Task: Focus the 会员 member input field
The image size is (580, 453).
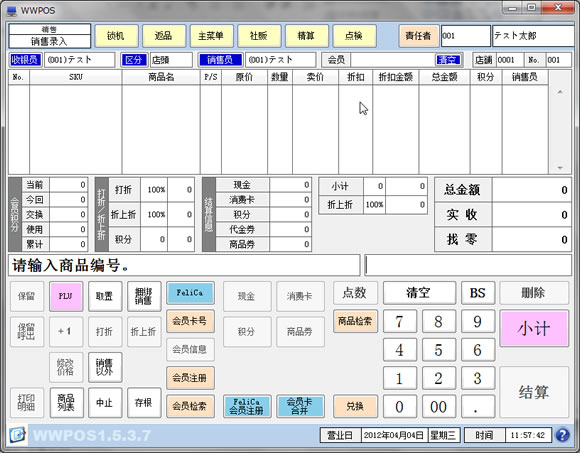Action: pyautogui.click(x=393, y=60)
